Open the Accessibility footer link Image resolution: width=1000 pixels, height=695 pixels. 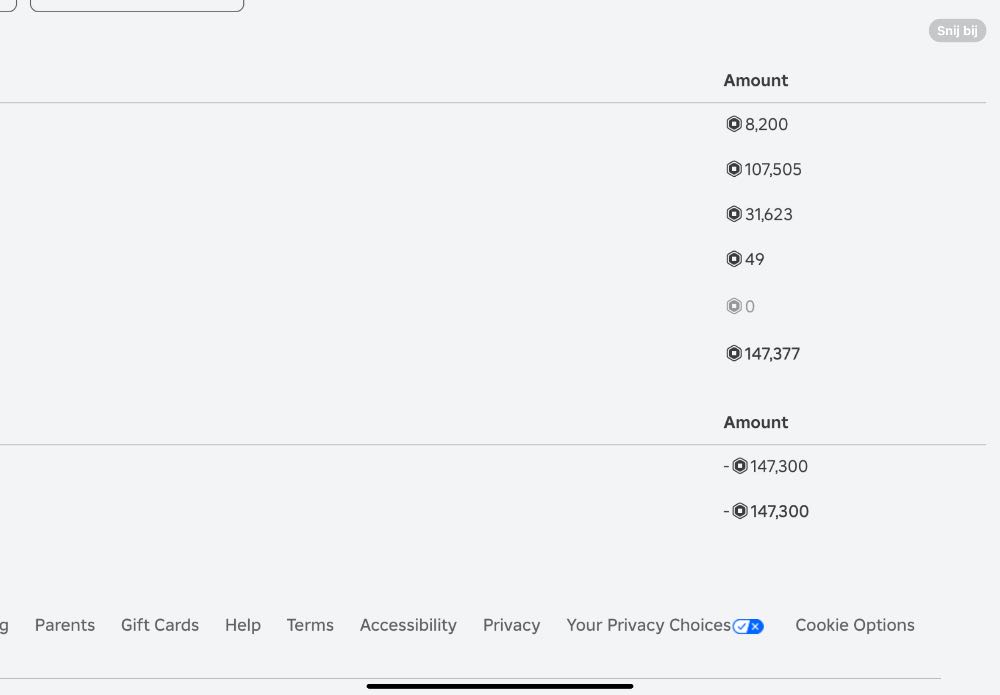pyautogui.click(x=408, y=625)
